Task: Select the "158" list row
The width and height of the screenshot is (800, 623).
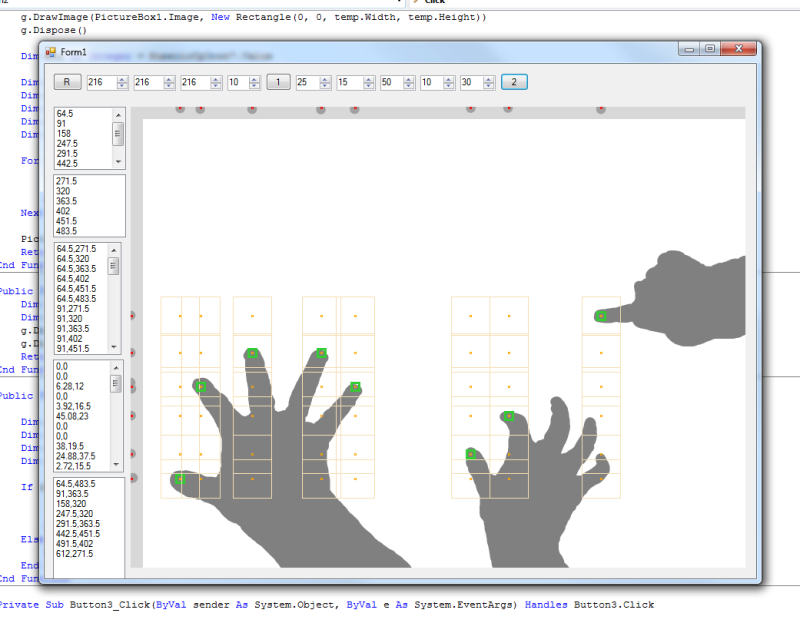Action: coord(64,134)
